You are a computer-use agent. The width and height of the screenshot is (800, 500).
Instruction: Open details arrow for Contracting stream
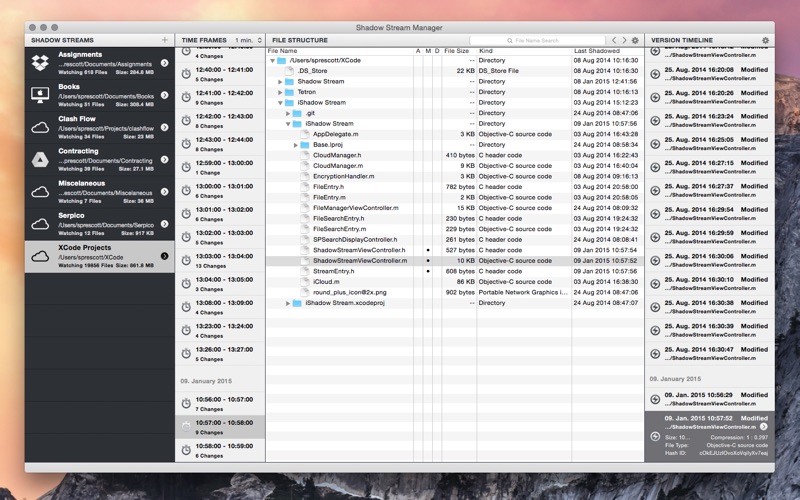point(165,159)
